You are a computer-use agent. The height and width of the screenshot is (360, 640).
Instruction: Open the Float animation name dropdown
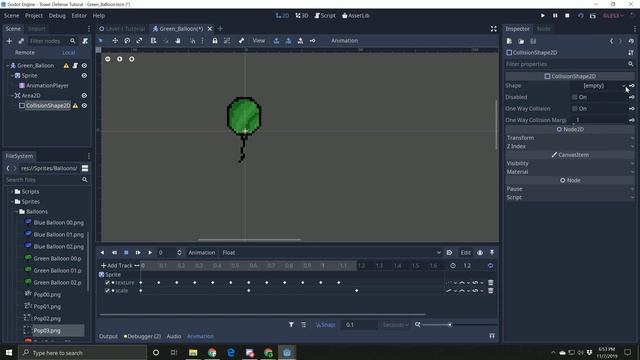331,253
